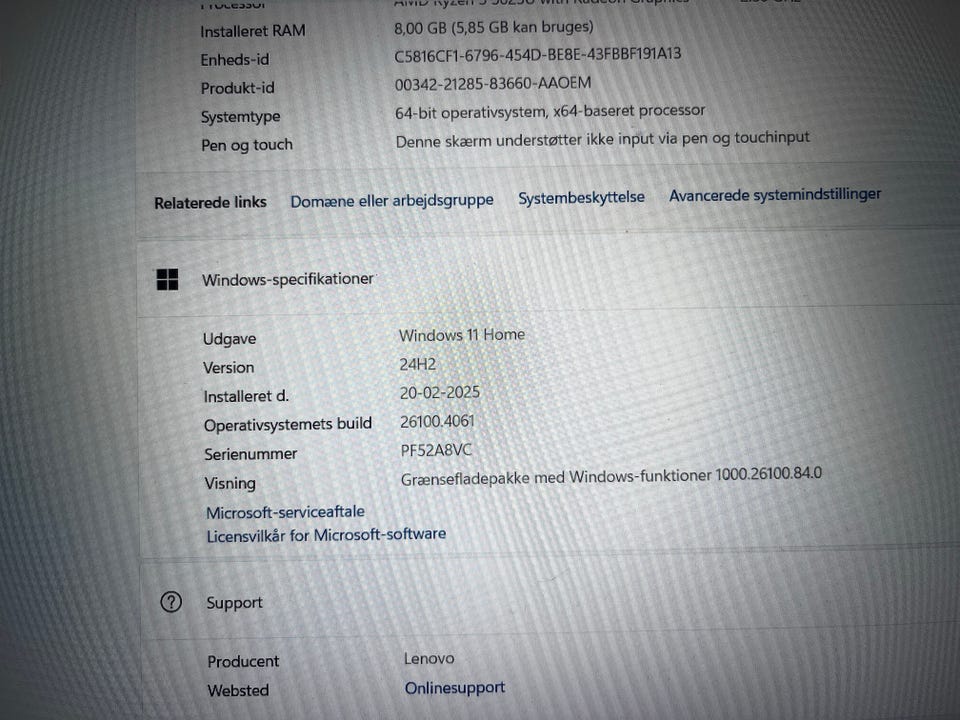Select the Udgave value Windows 11 Home
Image resolution: width=960 pixels, height=720 pixels.
click(x=462, y=335)
